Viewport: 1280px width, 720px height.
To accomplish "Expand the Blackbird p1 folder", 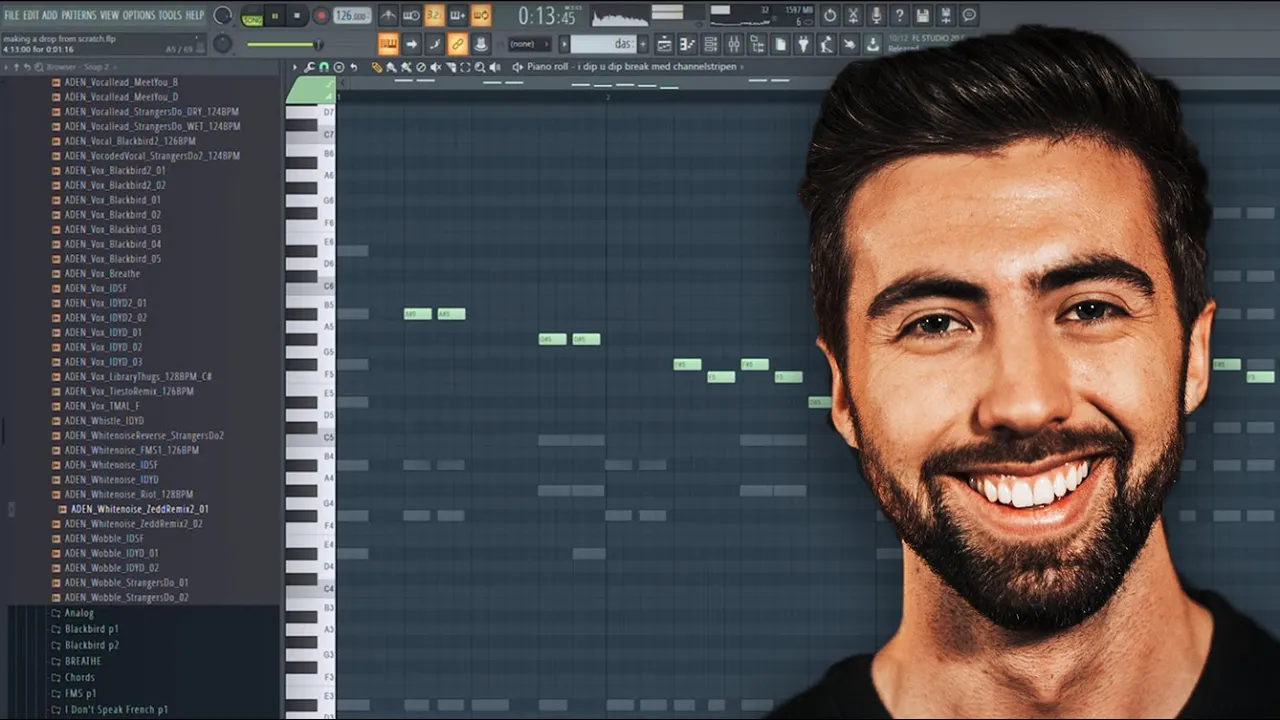I will [84, 629].
